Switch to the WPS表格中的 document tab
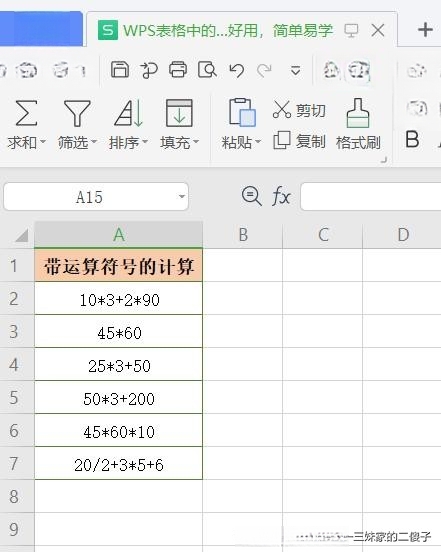 (x=215, y=31)
